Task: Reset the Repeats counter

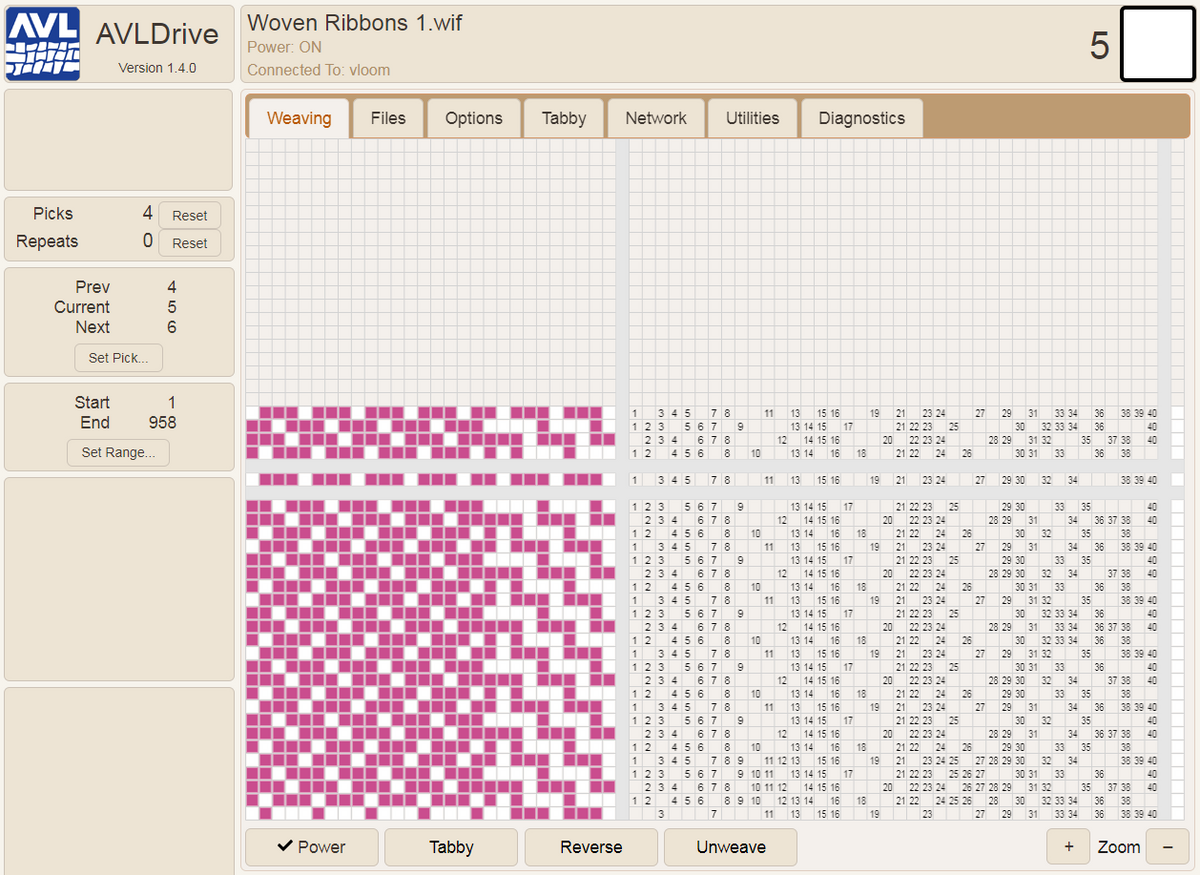Action: click(189, 243)
